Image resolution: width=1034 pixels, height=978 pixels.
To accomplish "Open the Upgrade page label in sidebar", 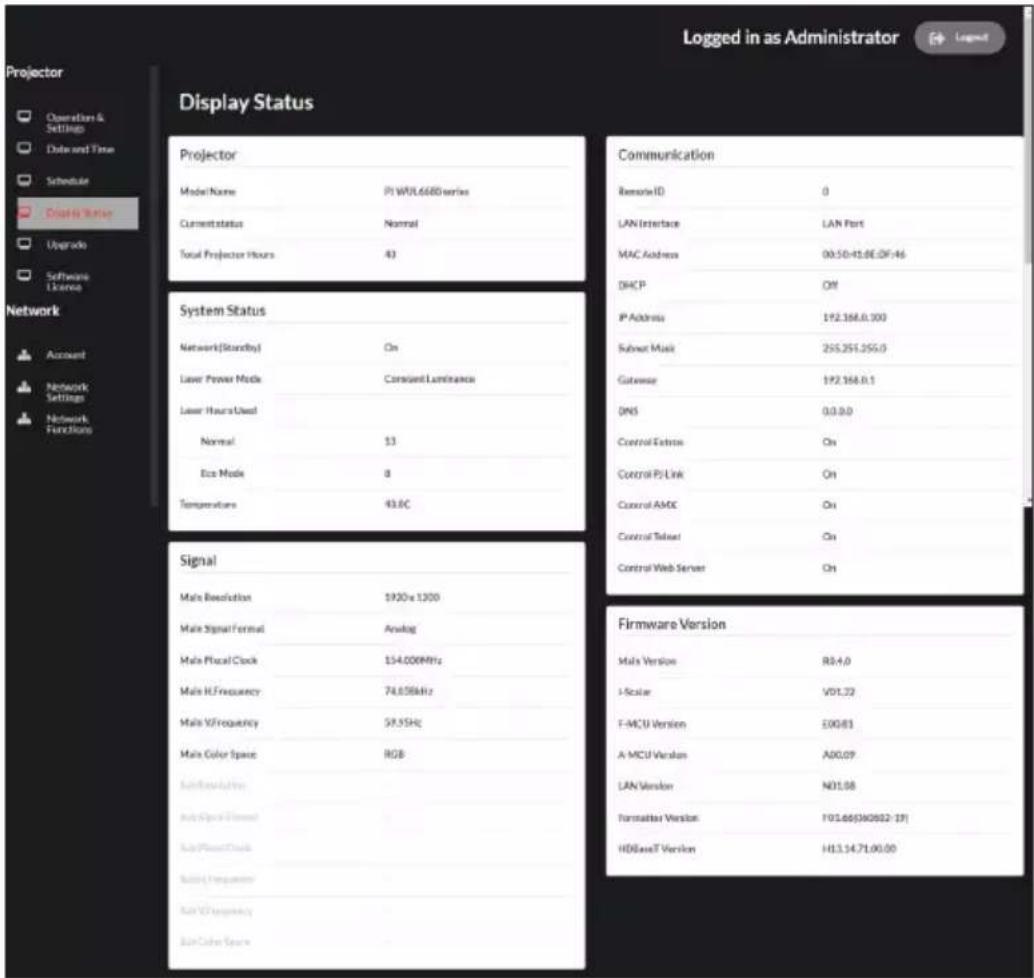I will tap(67, 245).
